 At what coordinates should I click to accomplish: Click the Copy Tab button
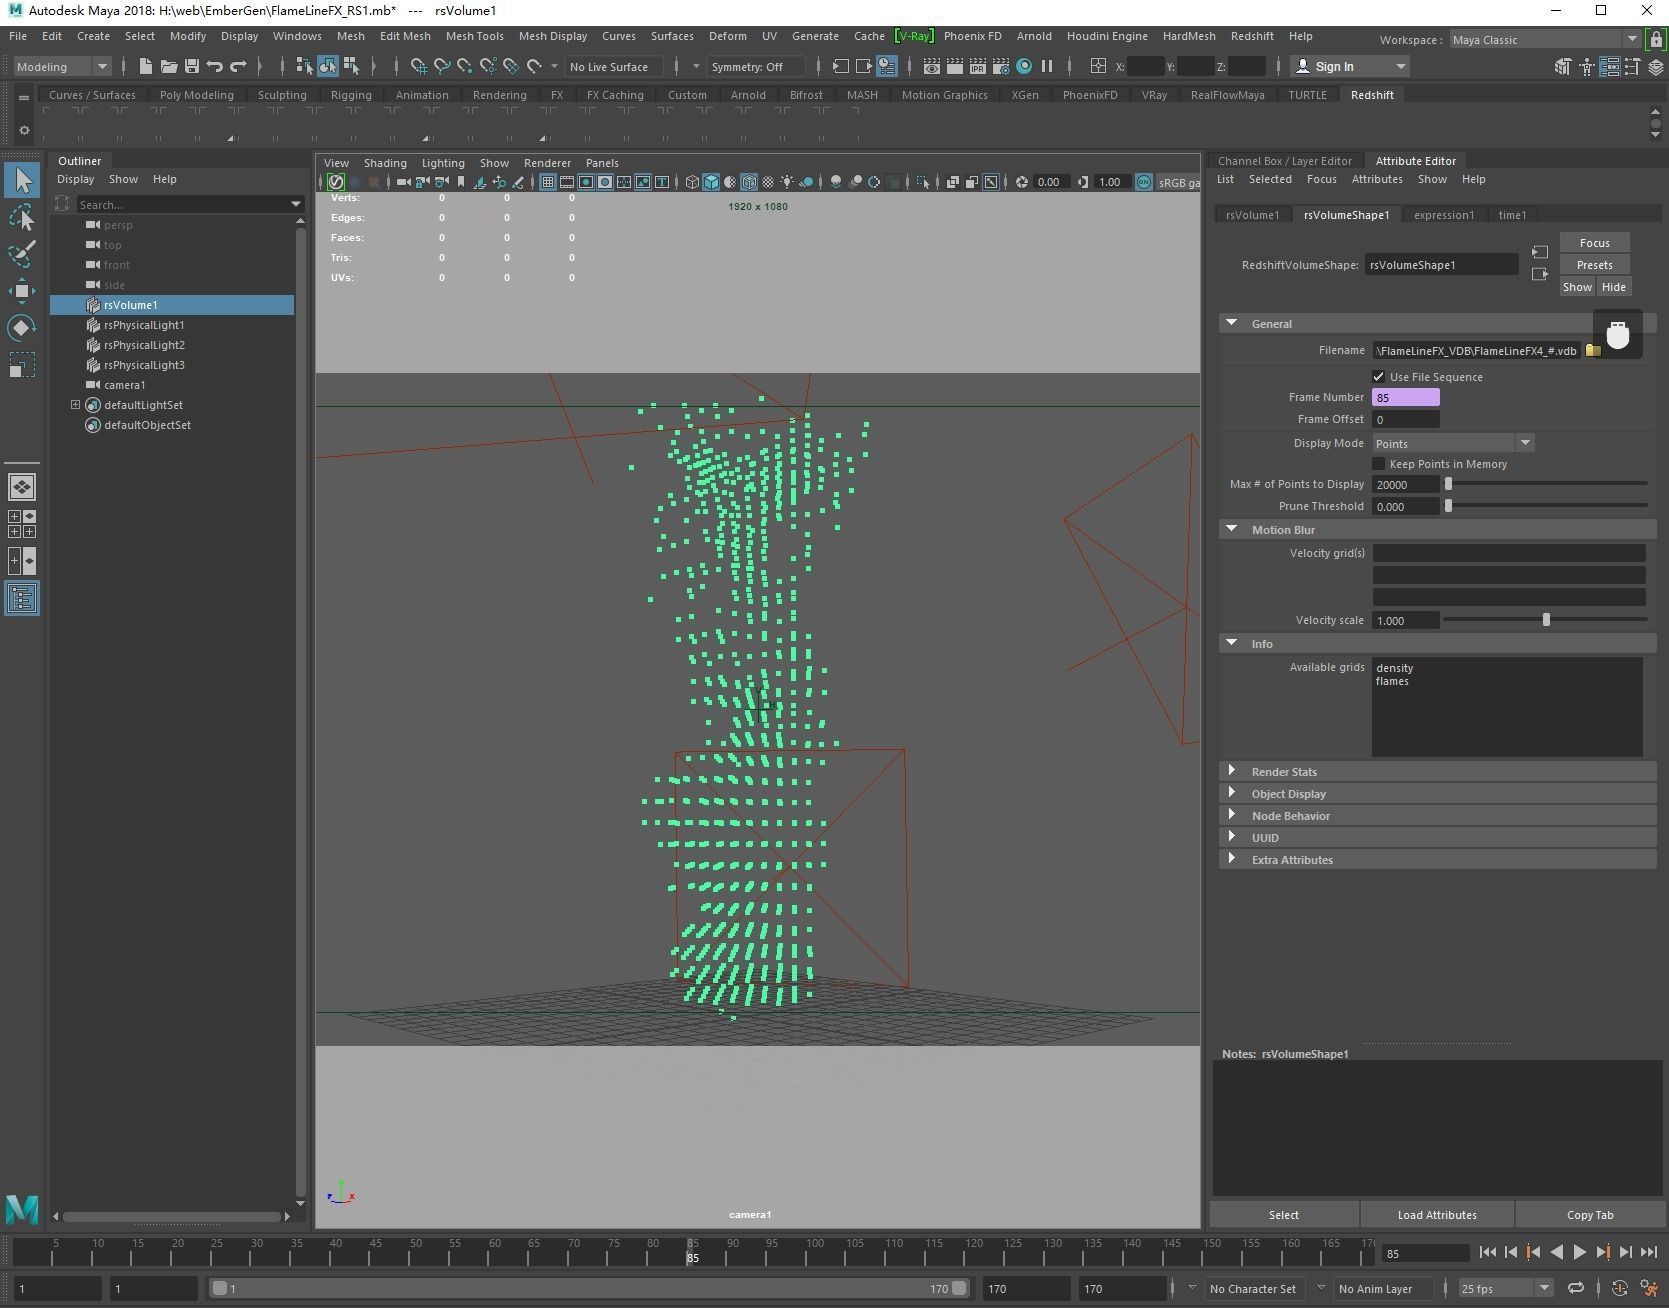(x=1590, y=1215)
